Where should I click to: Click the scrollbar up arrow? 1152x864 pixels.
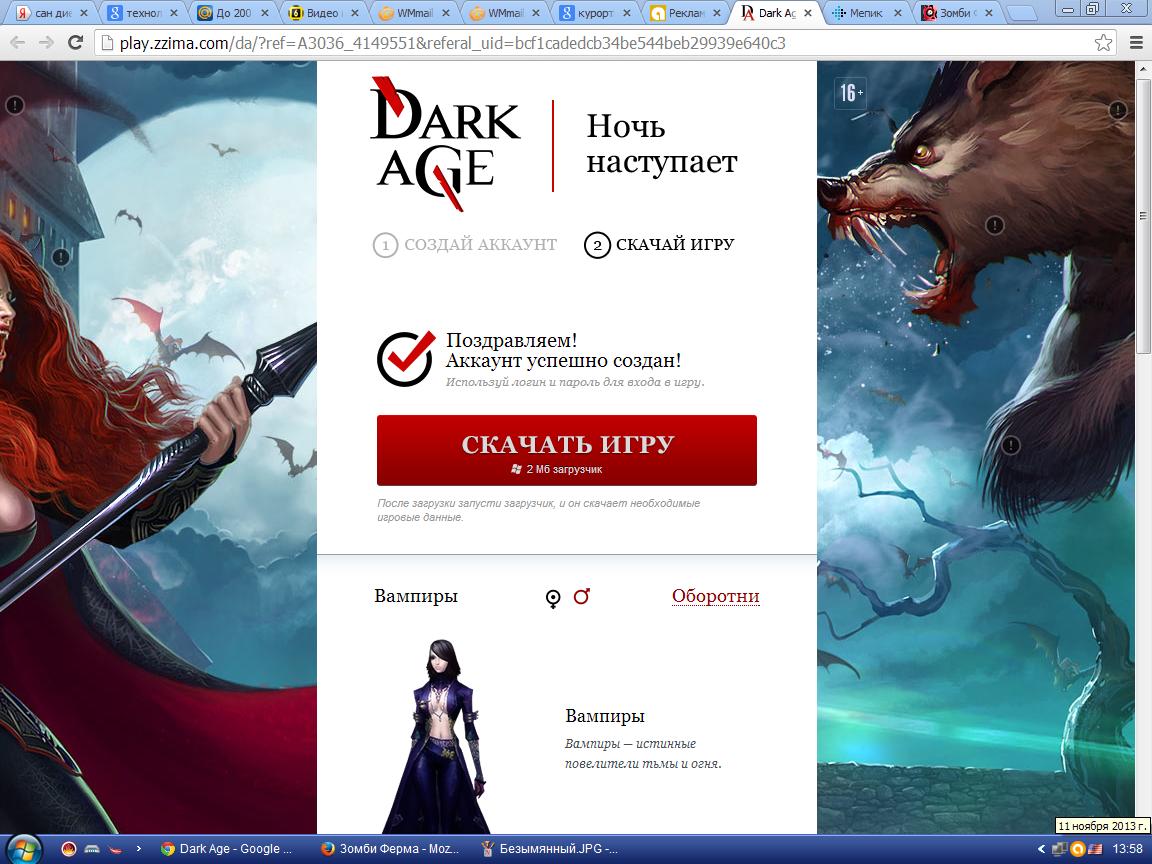point(1142,68)
